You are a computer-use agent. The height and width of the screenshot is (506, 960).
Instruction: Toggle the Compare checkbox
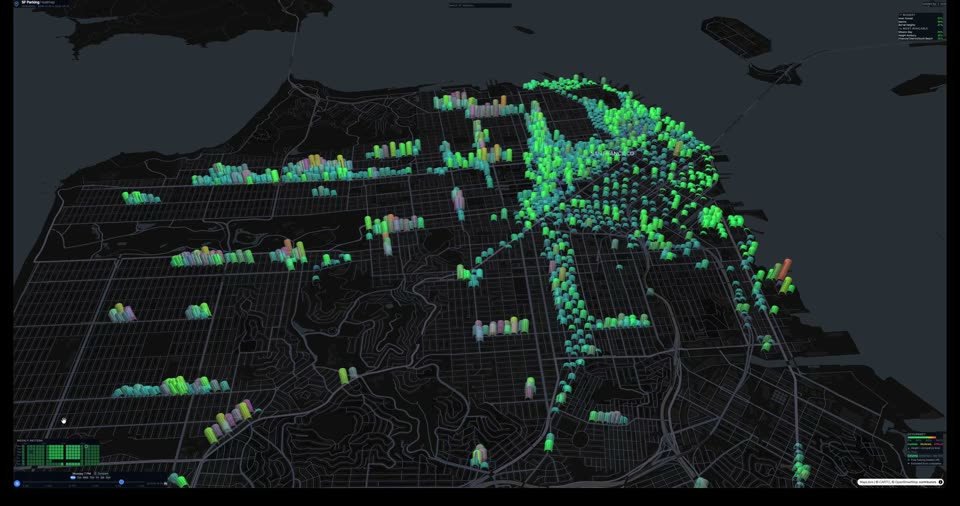click(95, 474)
